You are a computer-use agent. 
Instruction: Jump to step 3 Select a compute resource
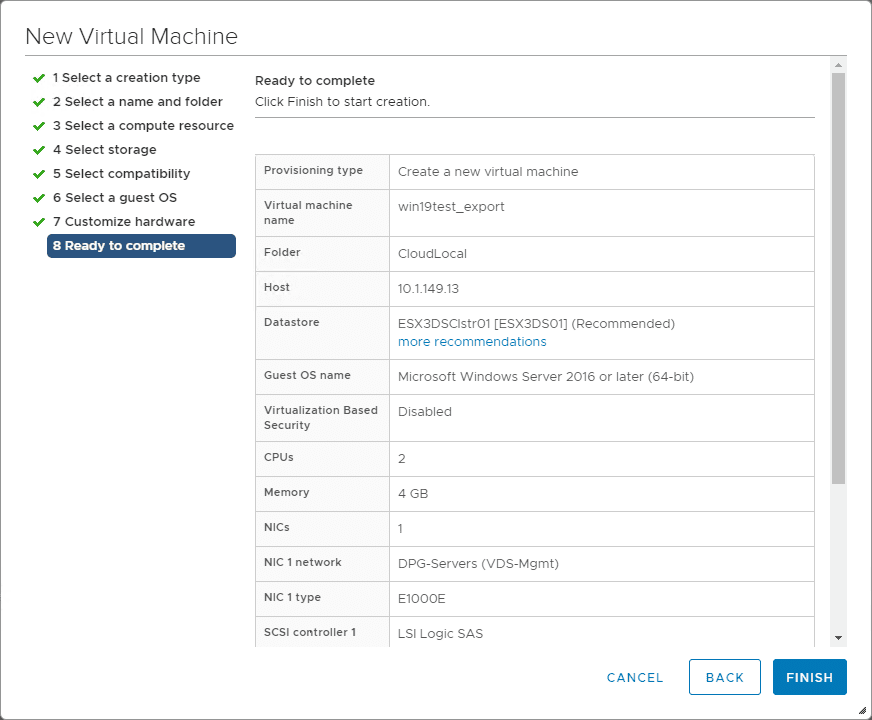(143, 126)
